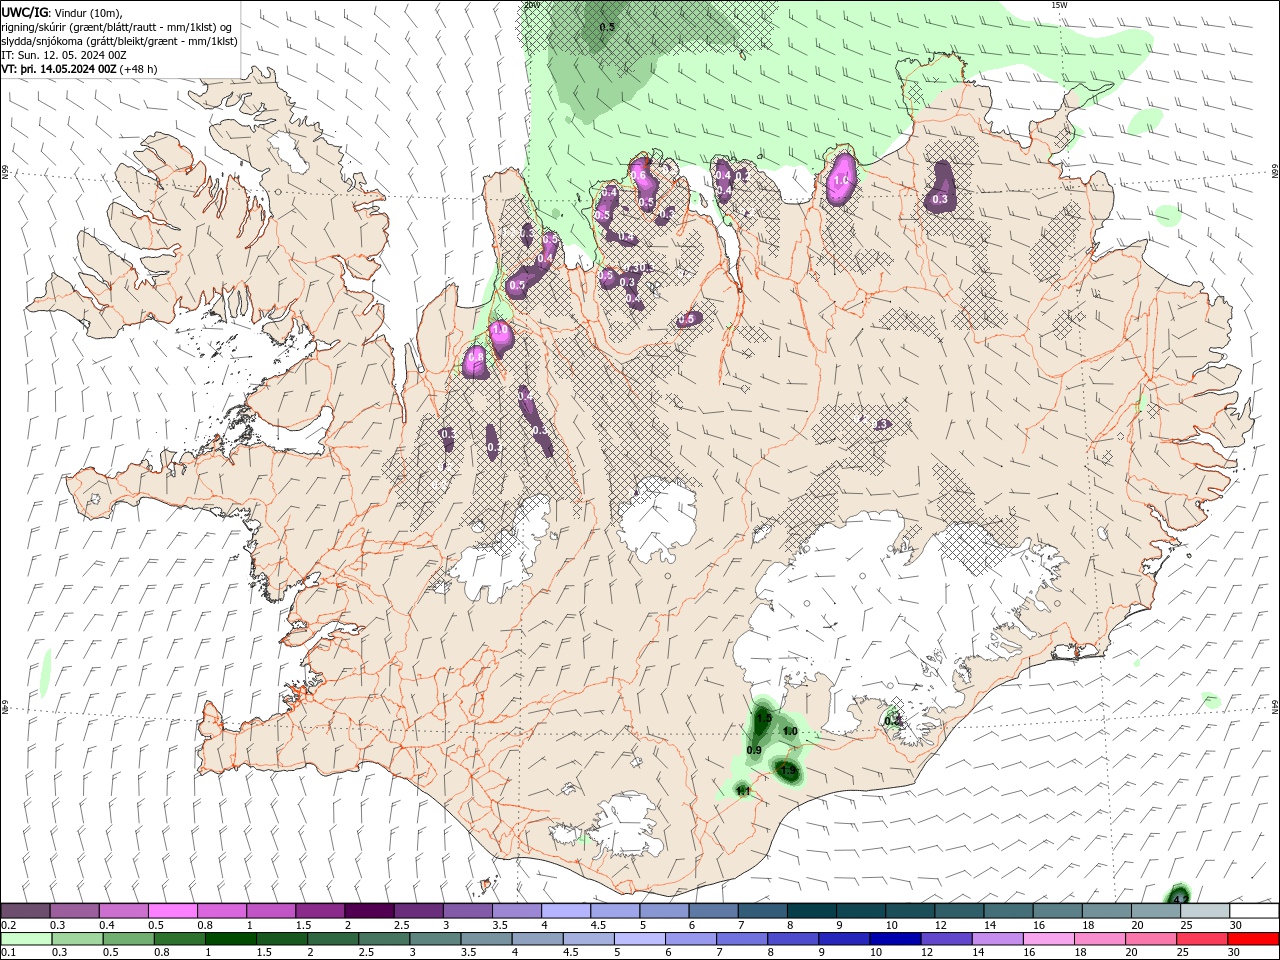The image size is (1280, 960).
Task: Click the "UWC/IG" title text
Action: pos(24,12)
